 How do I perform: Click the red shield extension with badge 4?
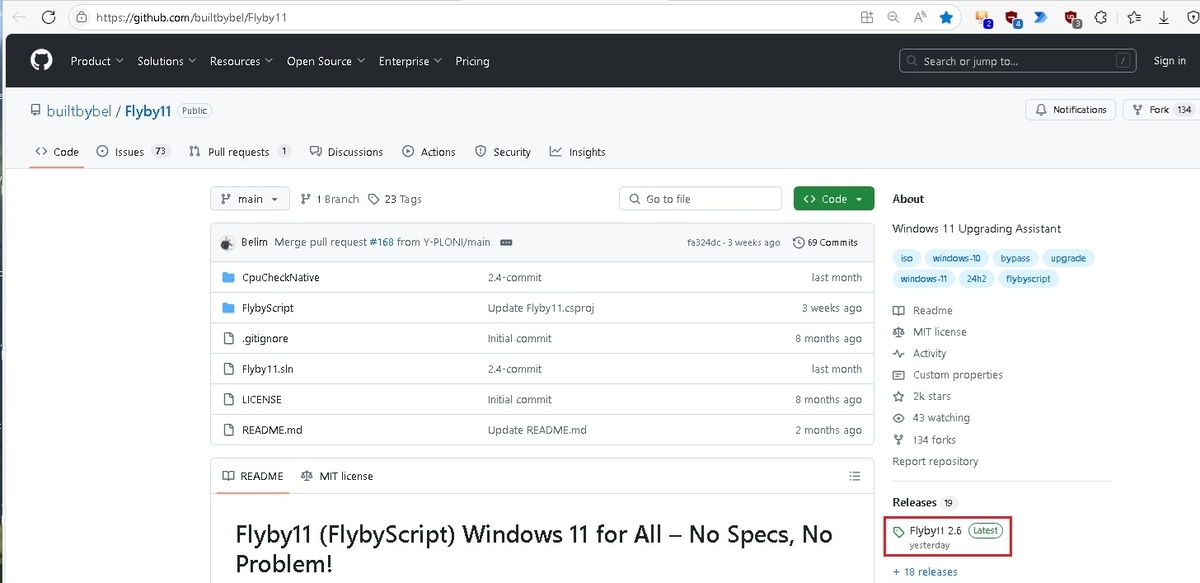click(x=1013, y=18)
